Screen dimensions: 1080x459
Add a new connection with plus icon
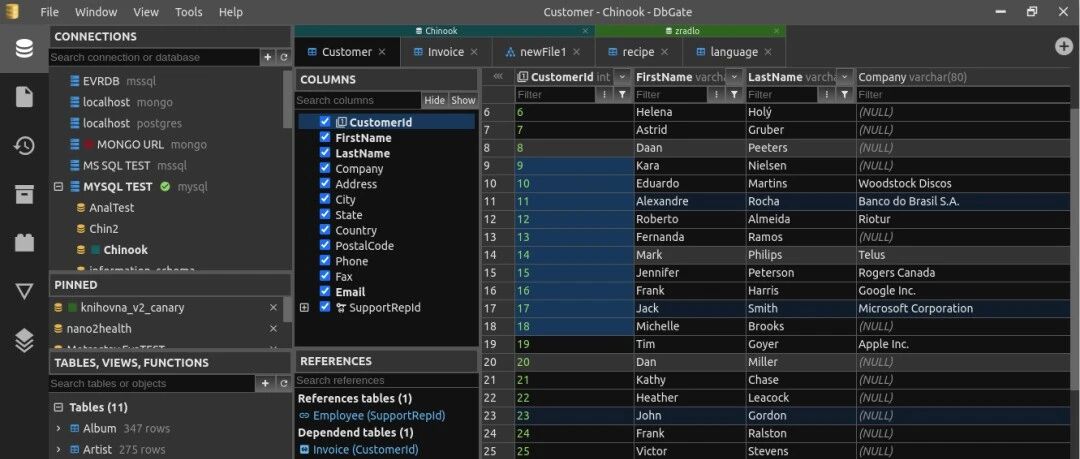click(x=268, y=57)
